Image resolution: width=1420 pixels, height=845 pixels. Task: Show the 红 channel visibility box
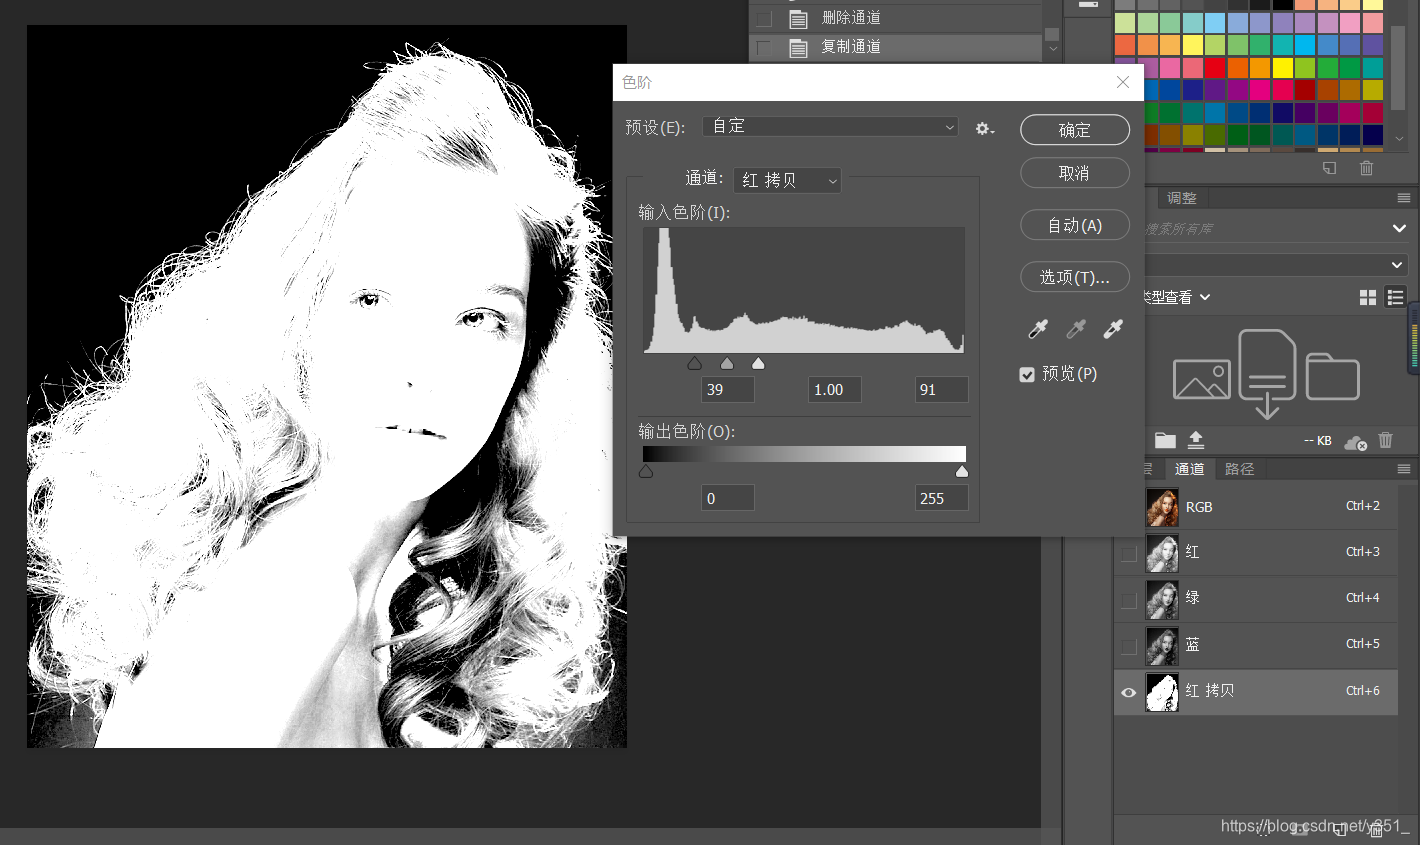point(1129,553)
